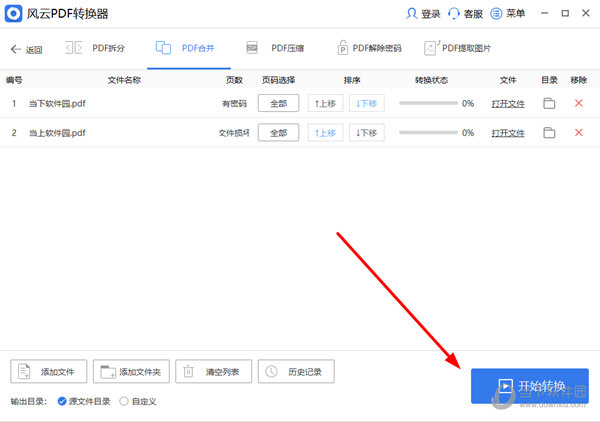The image size is (600, 422).
Task: Click the 编号 column header
Action: [x=14, y=80]
